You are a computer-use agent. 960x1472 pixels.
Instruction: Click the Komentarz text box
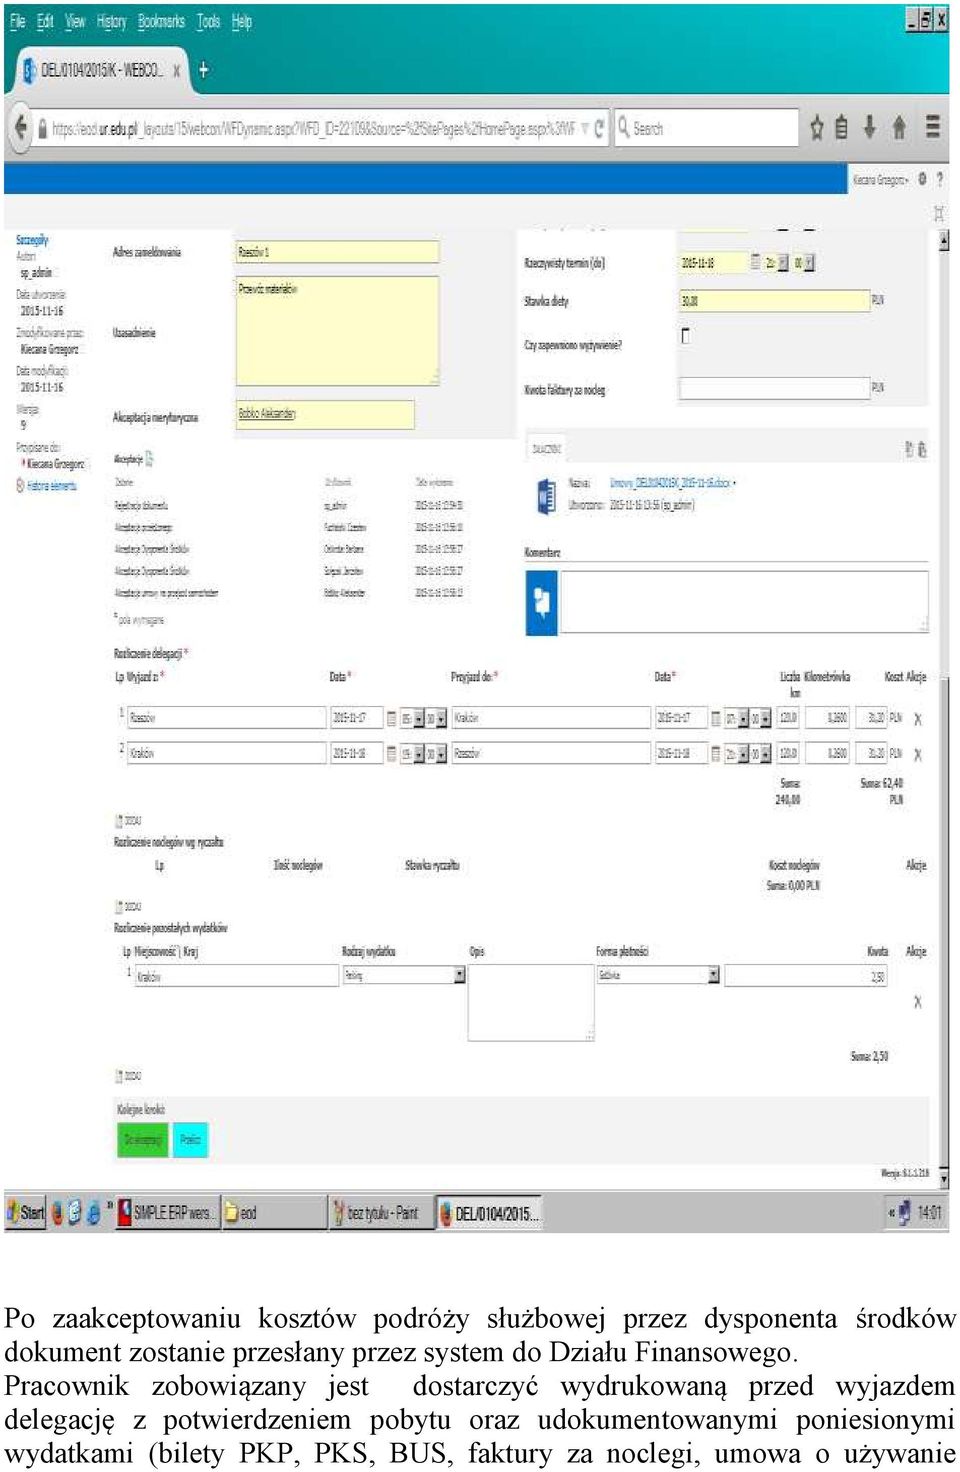tap(744, 601)
